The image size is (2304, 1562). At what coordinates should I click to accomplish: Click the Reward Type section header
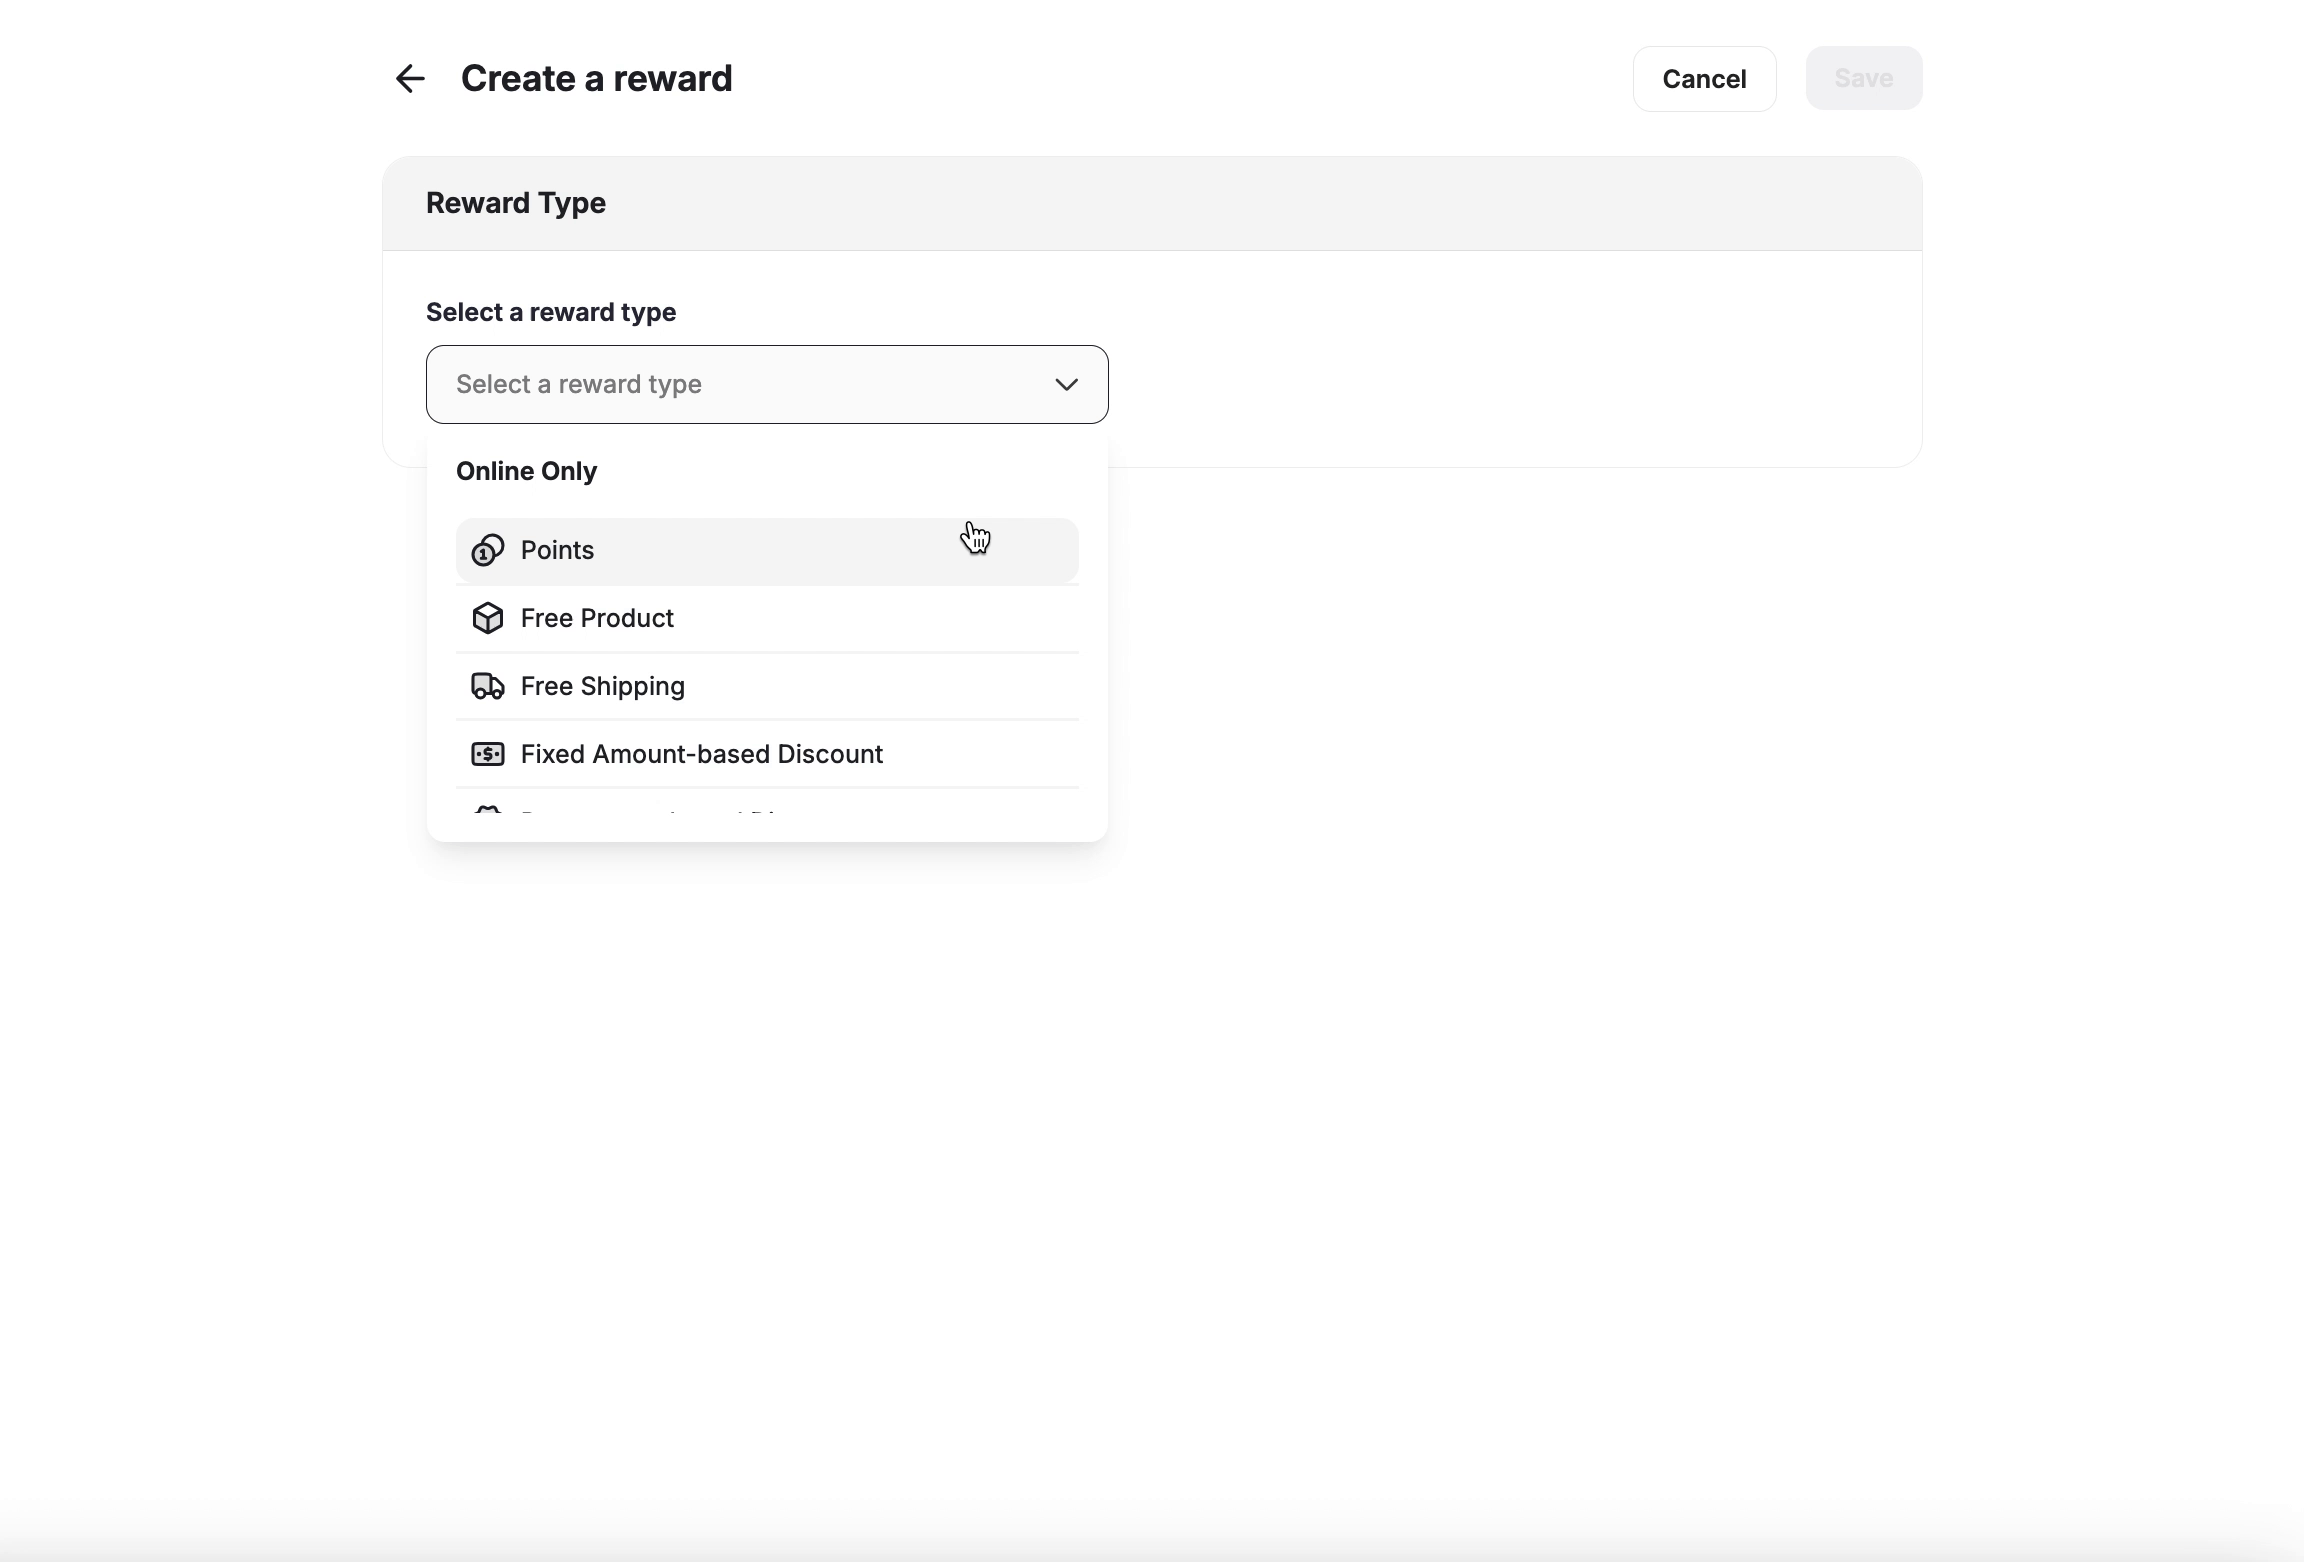[515, 203]
